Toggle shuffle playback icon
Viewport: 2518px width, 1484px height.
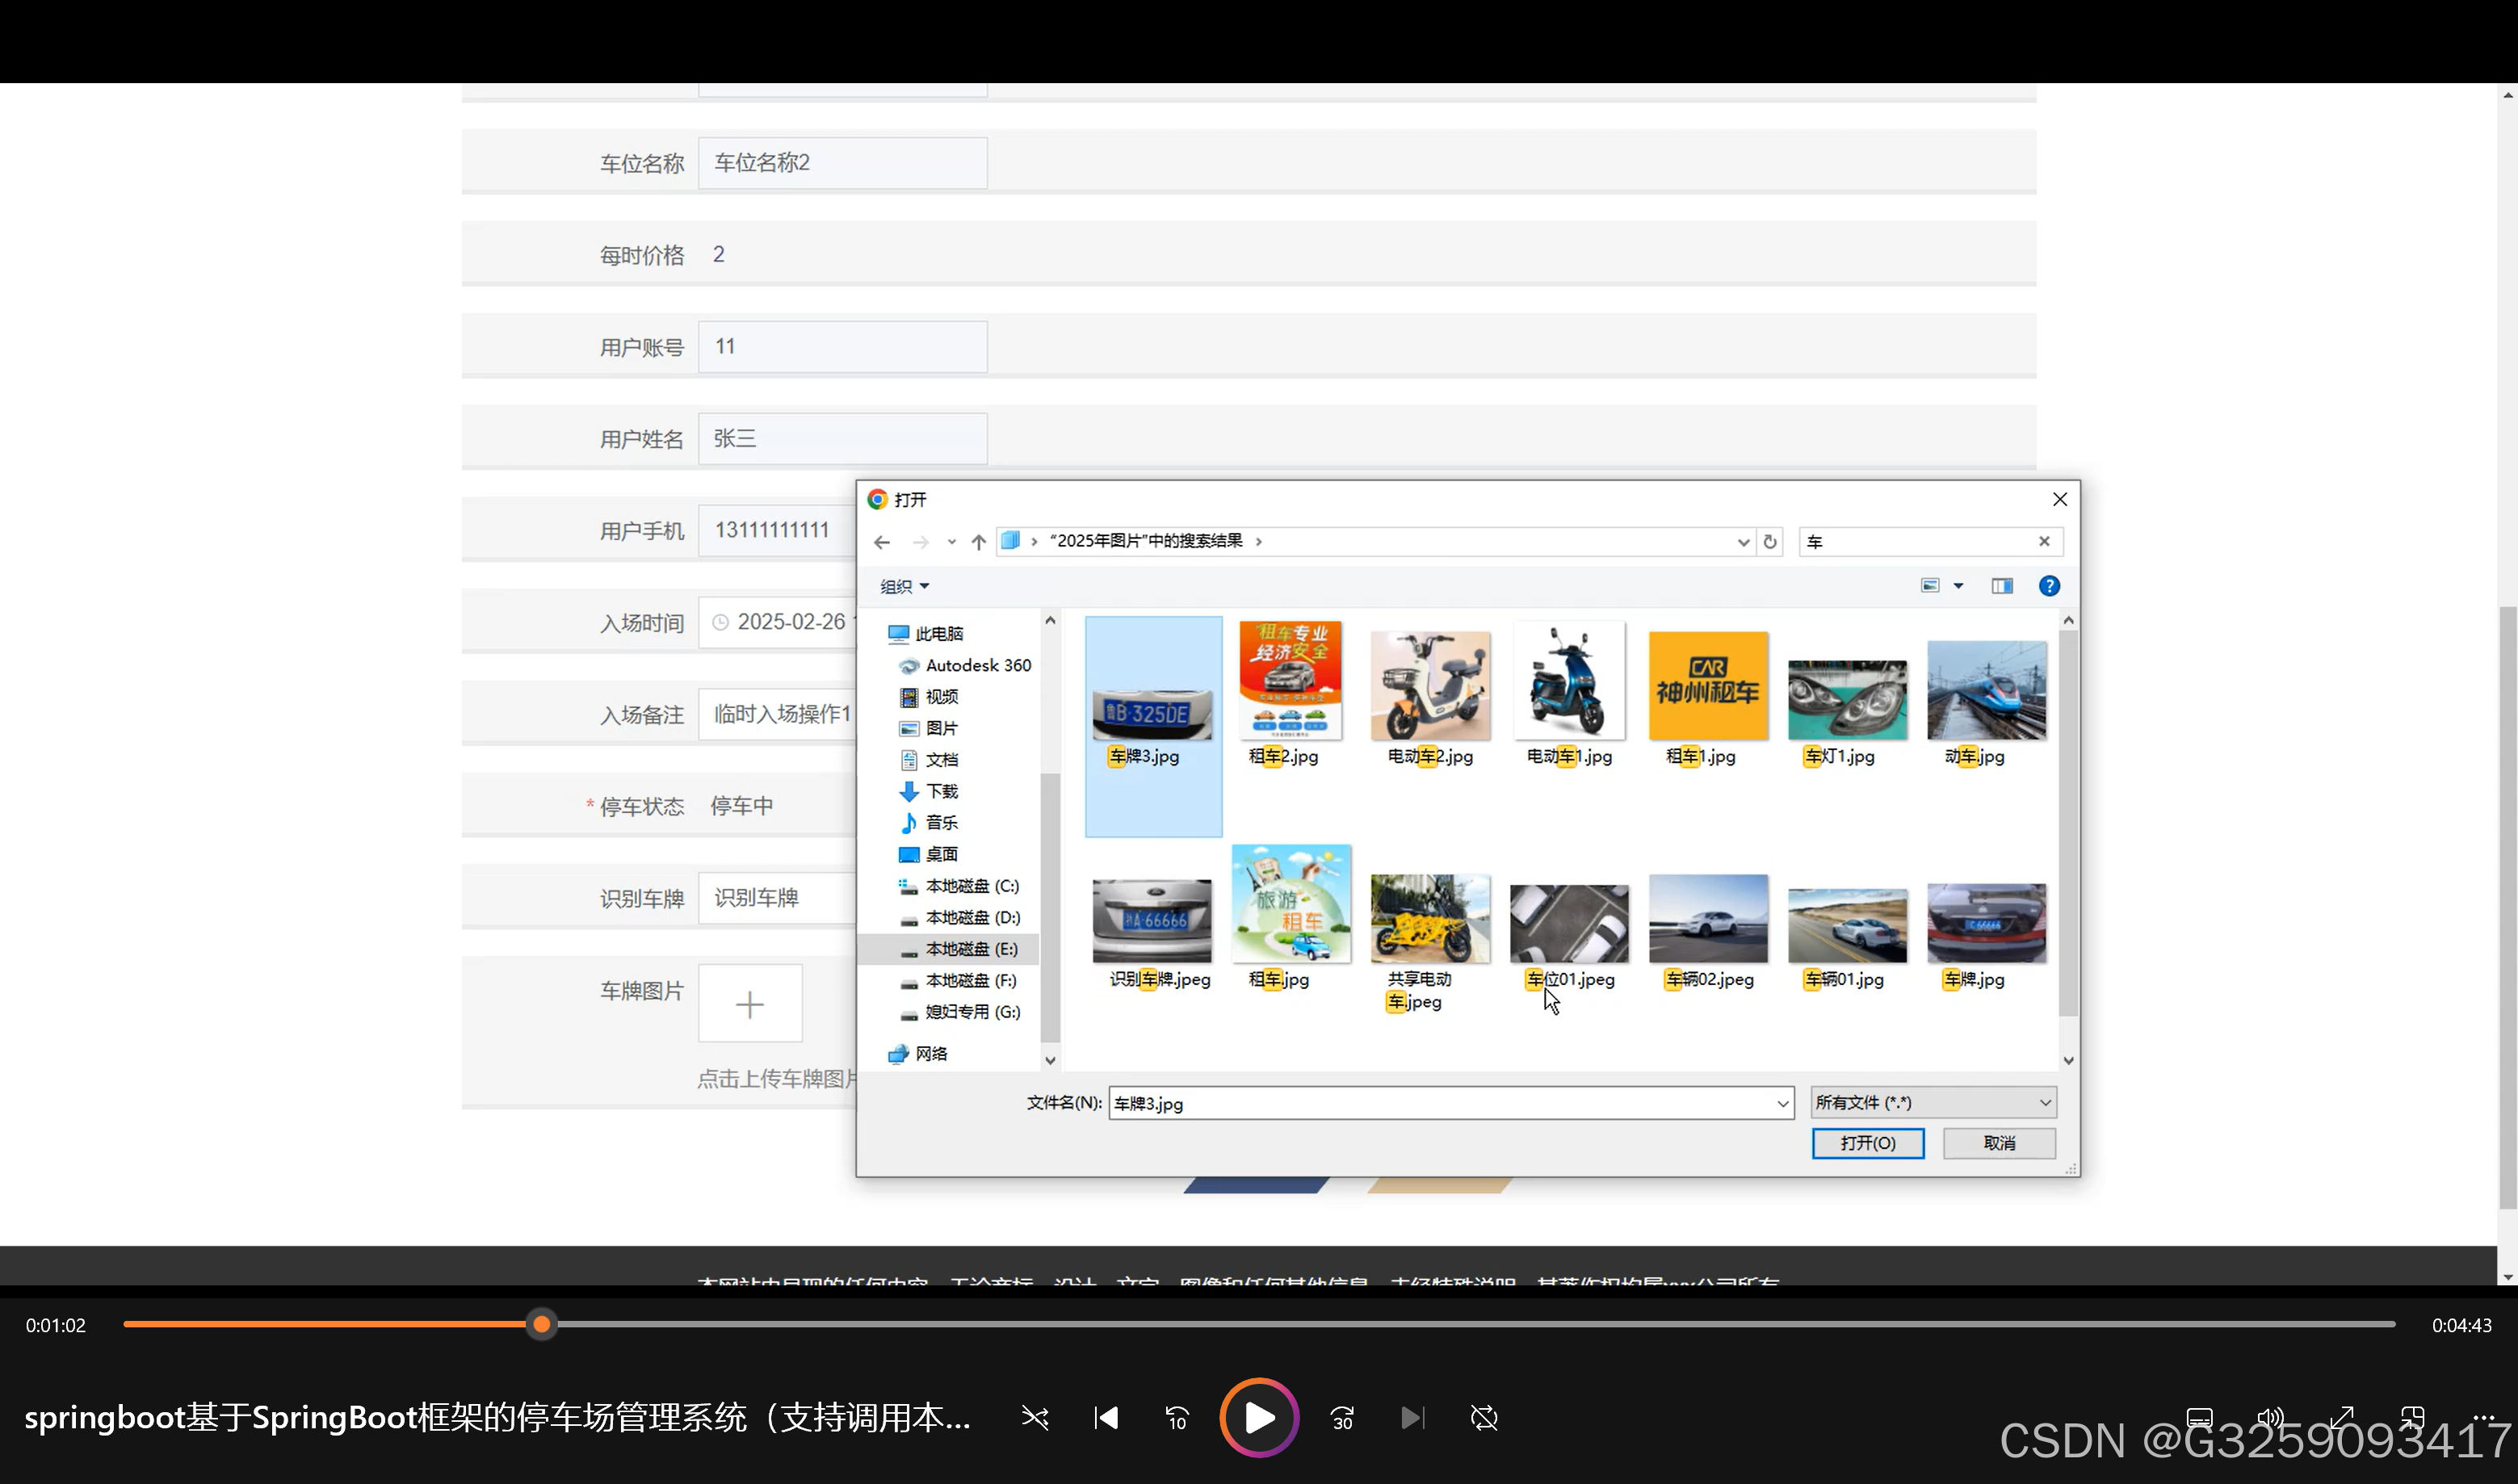tap(1034, 1418)
